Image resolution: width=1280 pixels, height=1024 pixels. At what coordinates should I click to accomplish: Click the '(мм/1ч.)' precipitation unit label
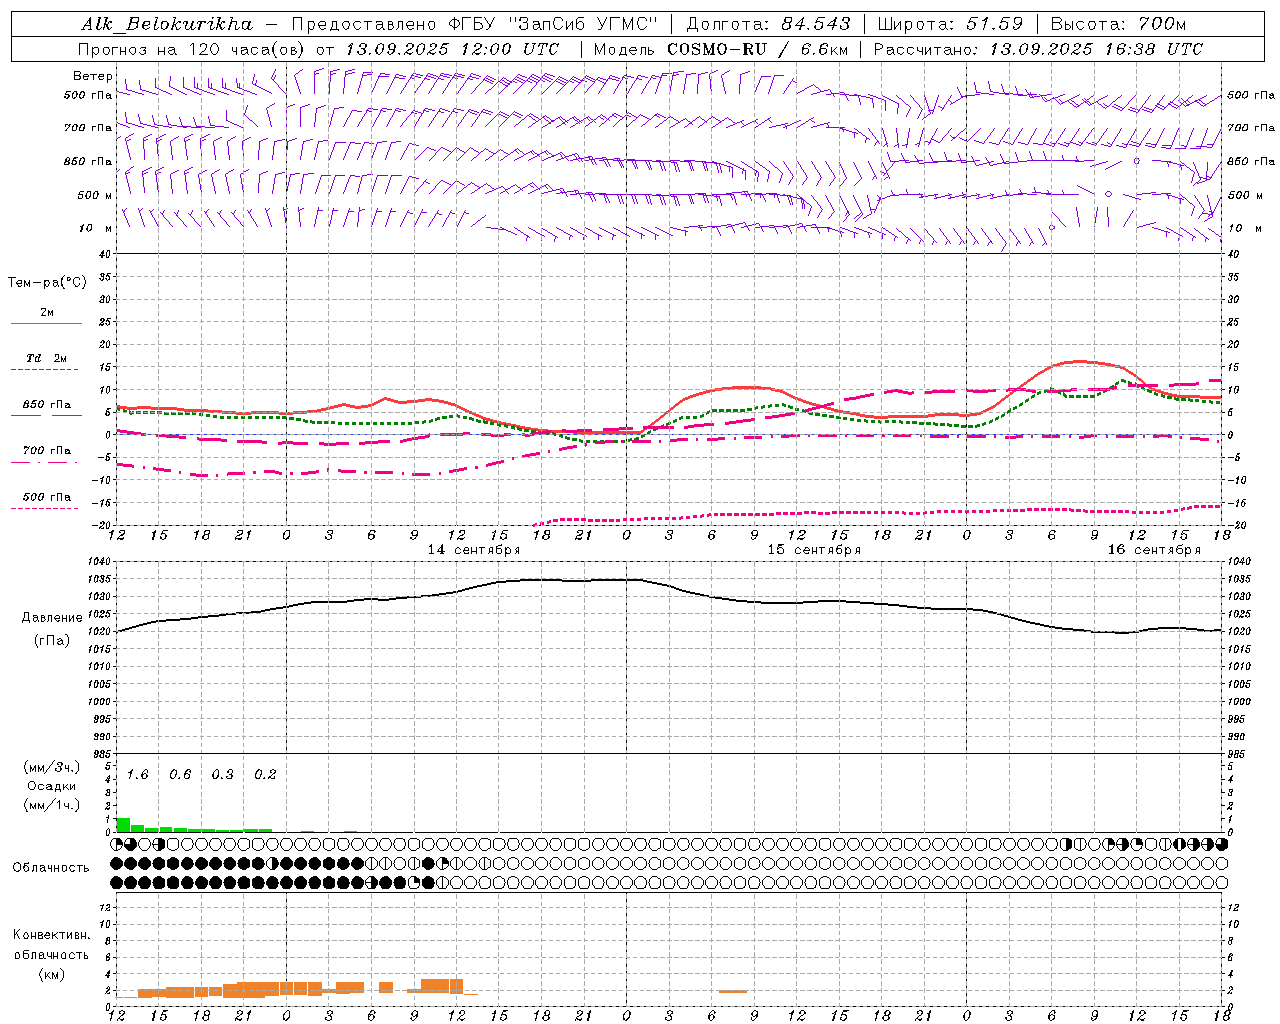pyautogui.click(x=52, y=805)
